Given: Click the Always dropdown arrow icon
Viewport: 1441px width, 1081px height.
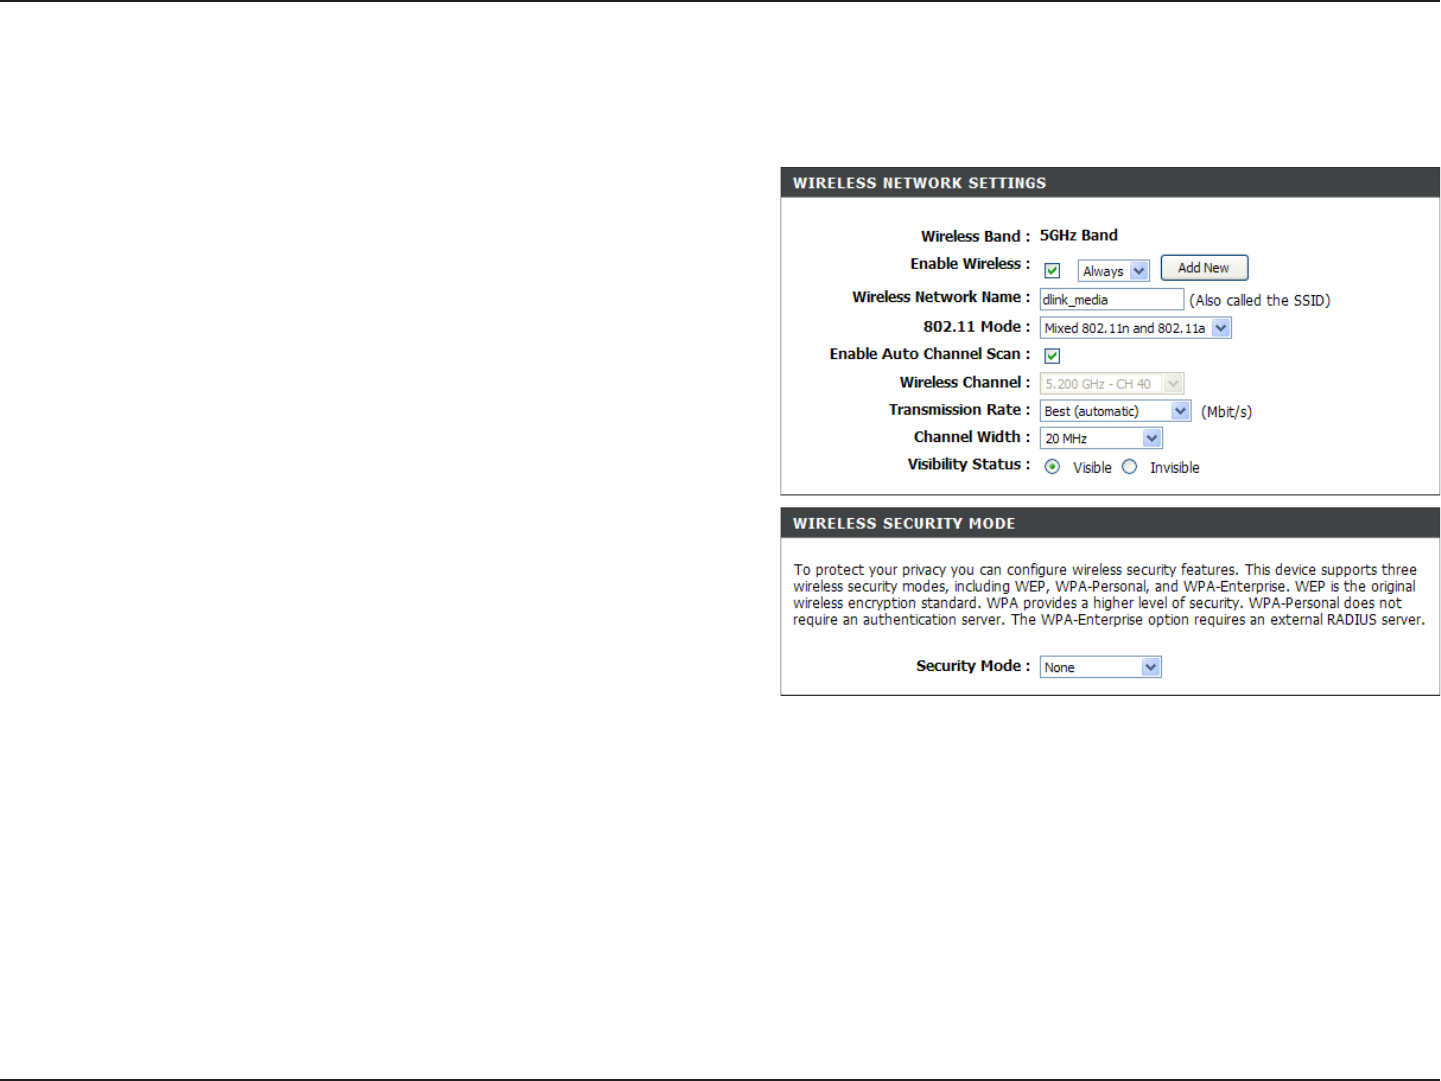Looking at the screenshot, I should click(x=1139, y=271).
